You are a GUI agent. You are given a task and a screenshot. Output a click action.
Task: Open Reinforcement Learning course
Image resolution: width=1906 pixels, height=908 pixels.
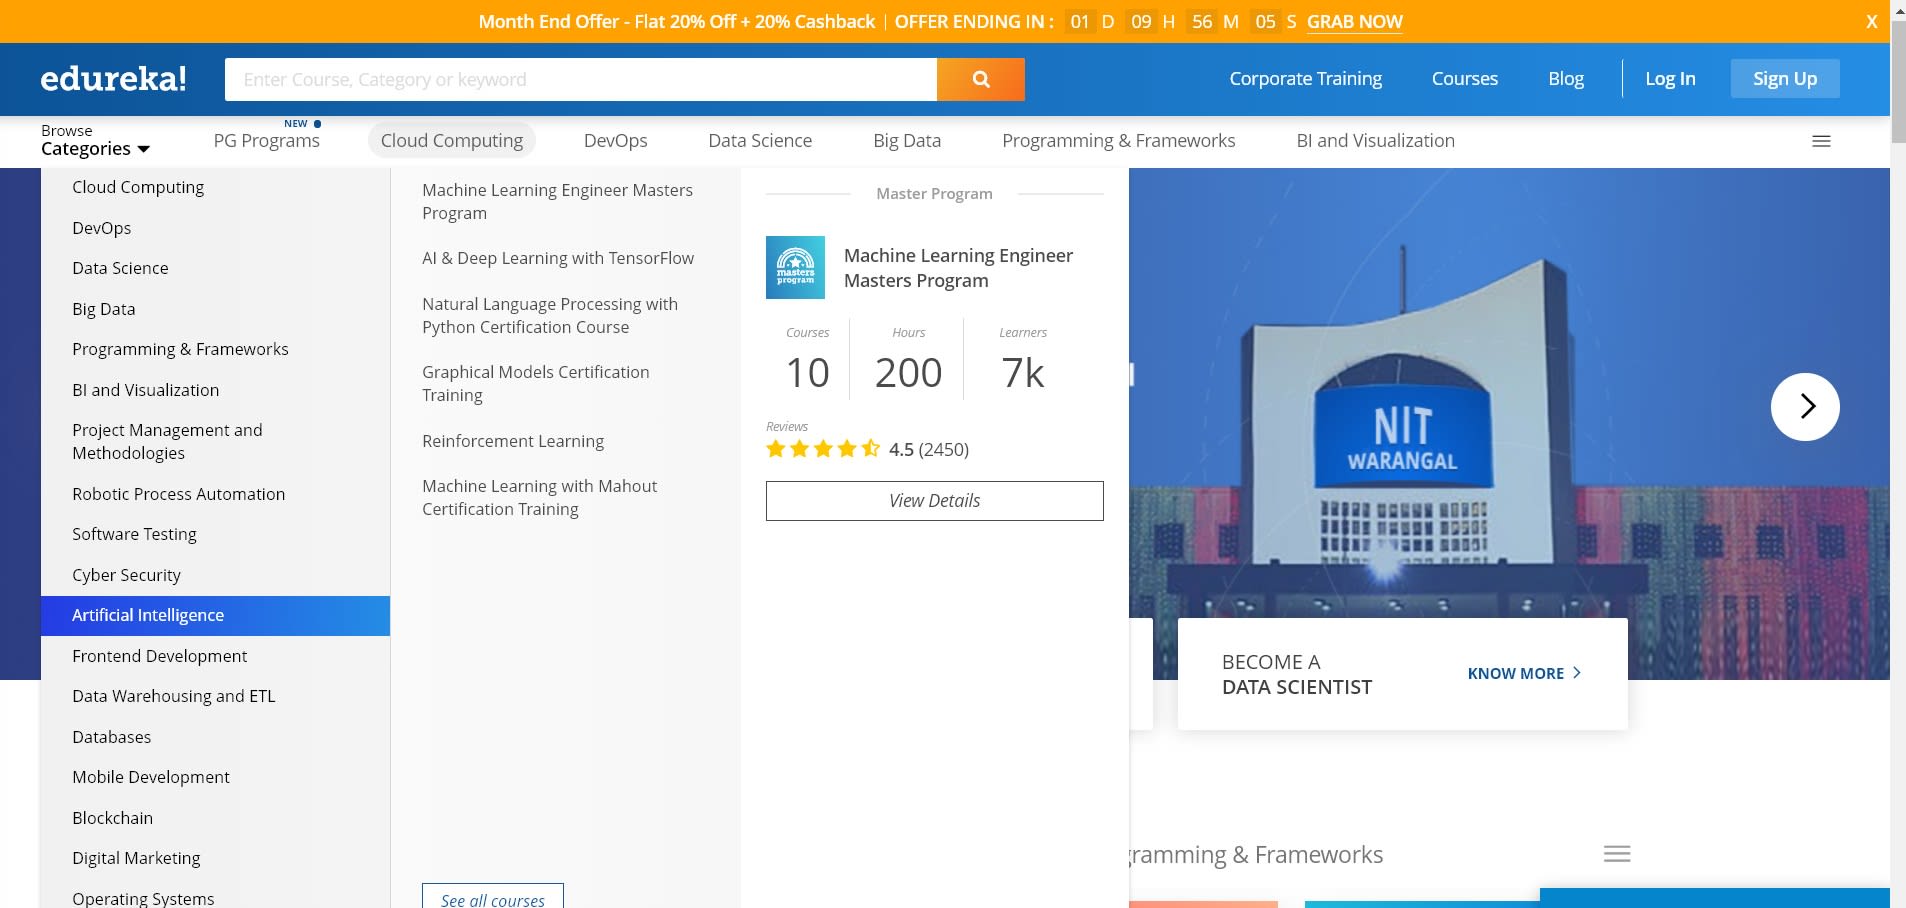coord(513,441)
